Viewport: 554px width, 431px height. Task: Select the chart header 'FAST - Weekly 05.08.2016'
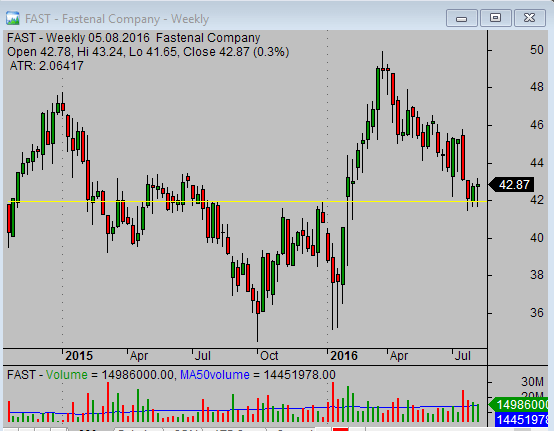coord(78,38)
